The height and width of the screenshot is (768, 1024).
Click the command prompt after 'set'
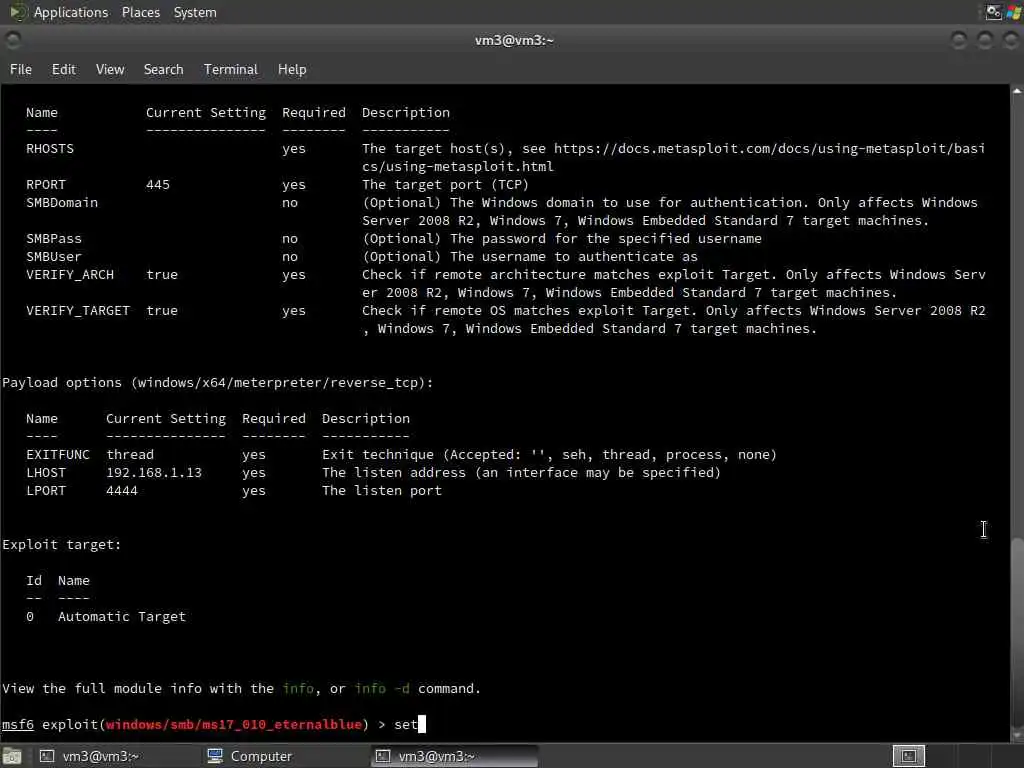click(421, 724)
